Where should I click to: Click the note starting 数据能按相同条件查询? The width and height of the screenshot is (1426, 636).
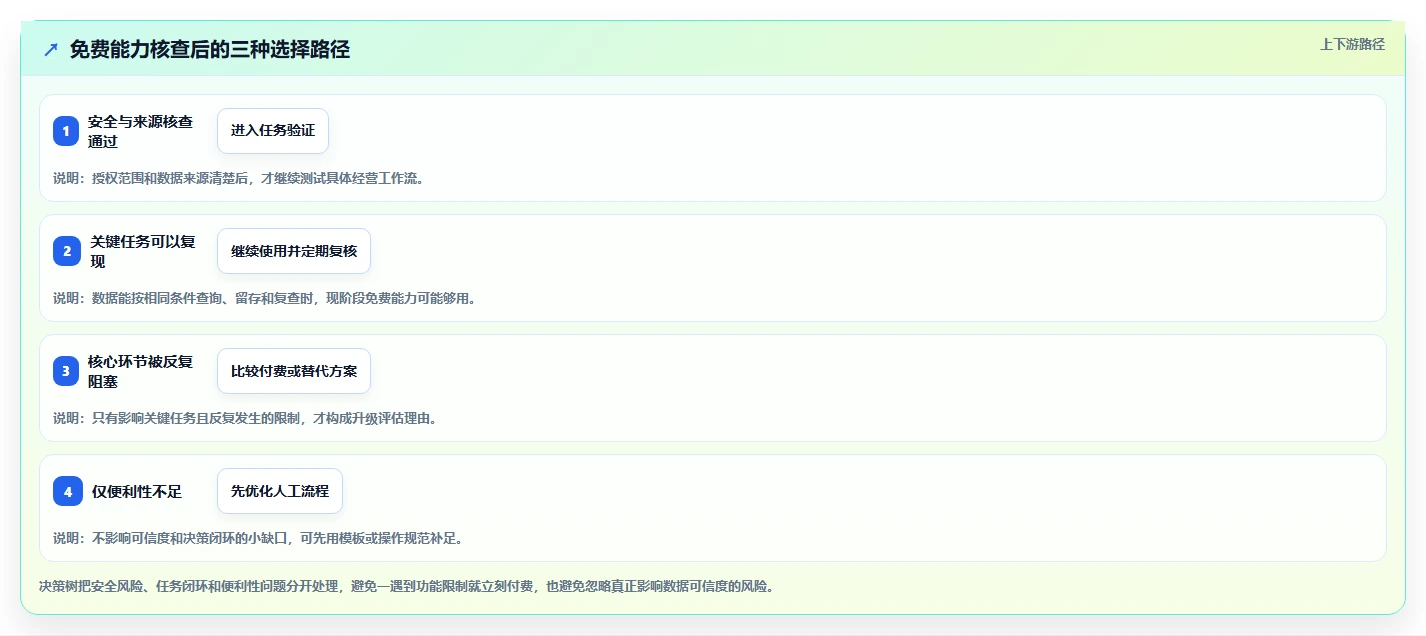265,298
